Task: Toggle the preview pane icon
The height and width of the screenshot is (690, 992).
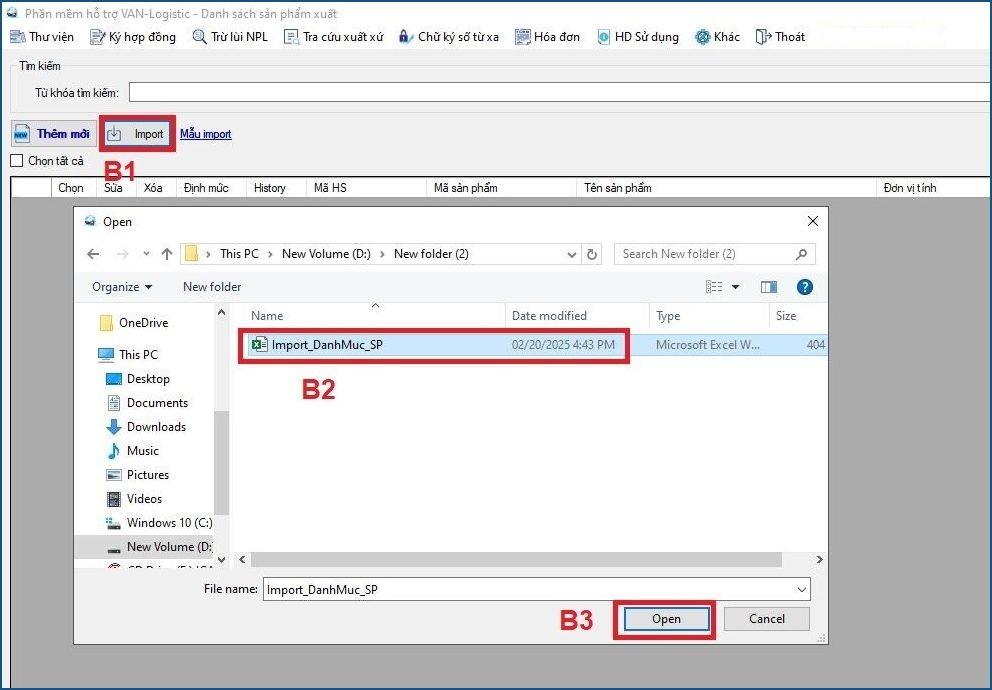Action: click(769, 287)
